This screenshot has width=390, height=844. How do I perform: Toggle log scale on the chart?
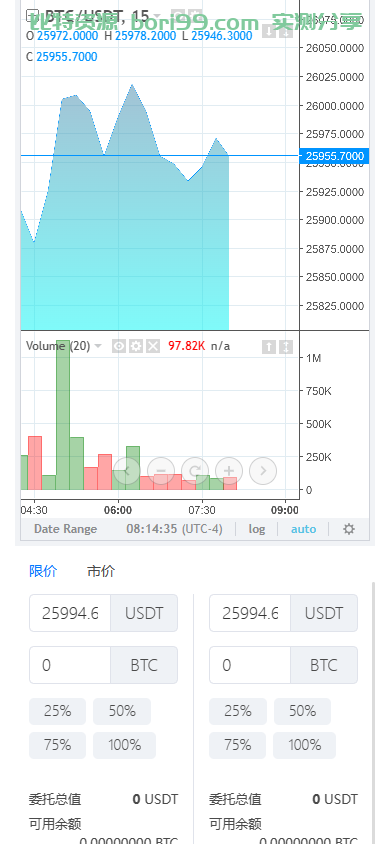point(257,529)
